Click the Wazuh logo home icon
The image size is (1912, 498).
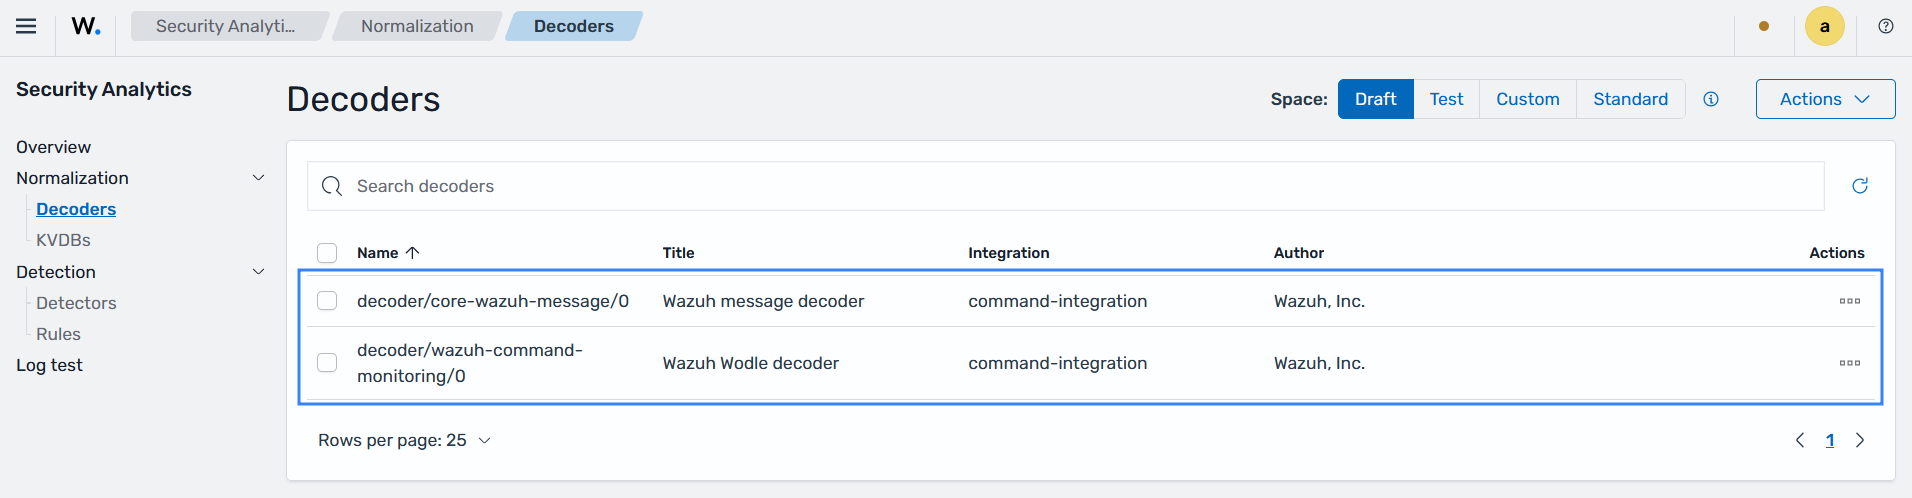(x=86, y=26)
